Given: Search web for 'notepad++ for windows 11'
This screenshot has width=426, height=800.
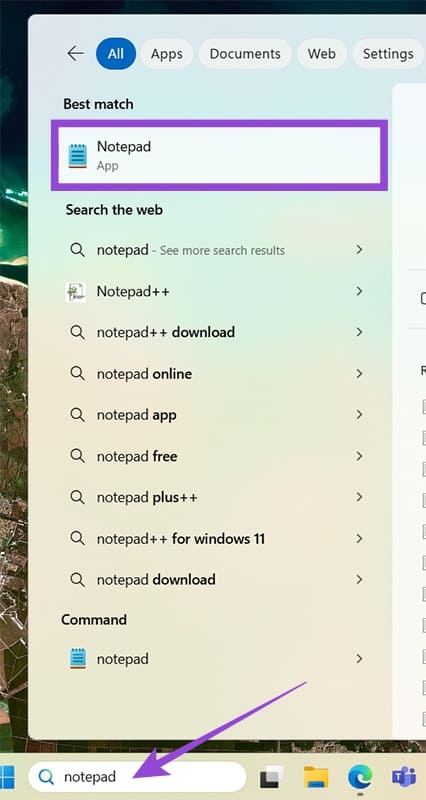Looking at the screenshot, I should point(216,539).
